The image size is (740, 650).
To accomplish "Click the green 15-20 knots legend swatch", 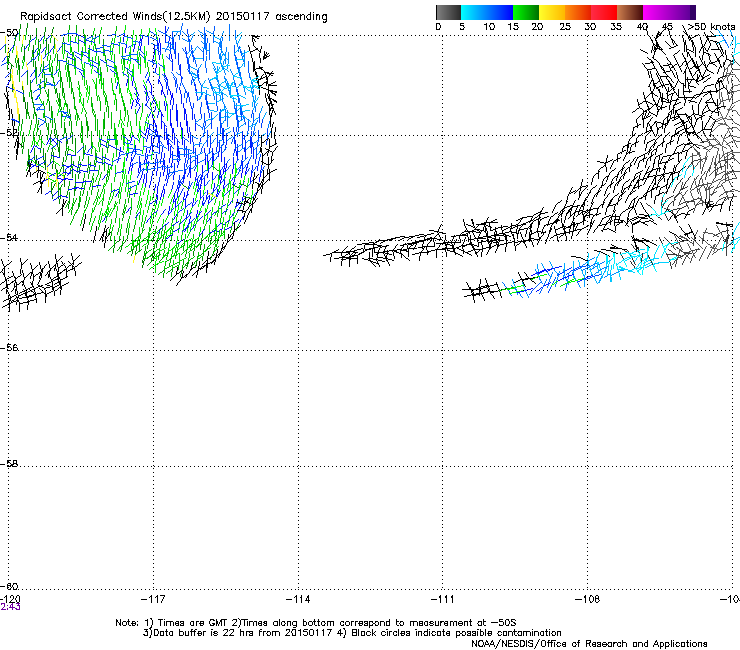I will (x=526, y=12).
